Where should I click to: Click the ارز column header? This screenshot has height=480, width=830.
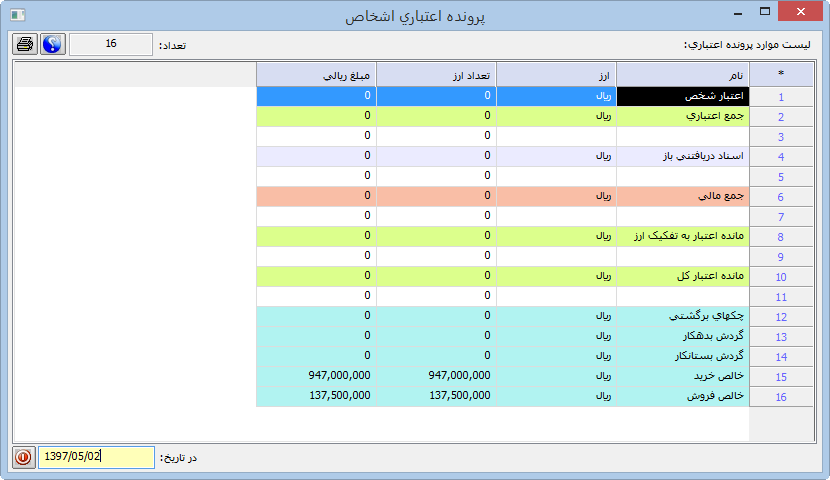pyautogui.click(x=556, y=75)
